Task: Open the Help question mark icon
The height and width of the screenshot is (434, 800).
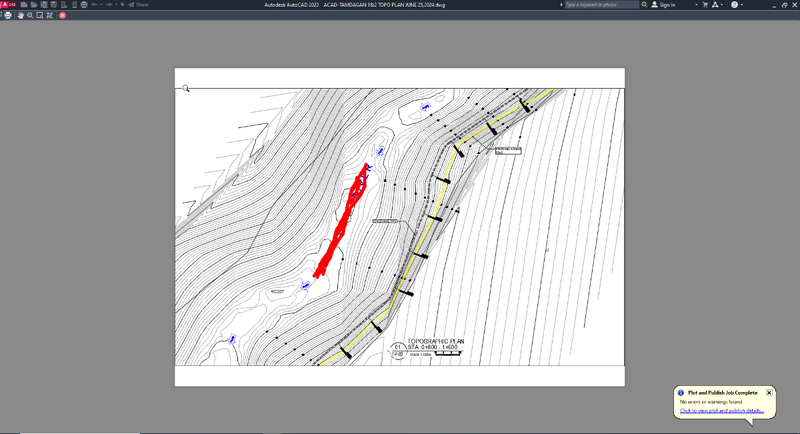Action: [x=734, y=5]
